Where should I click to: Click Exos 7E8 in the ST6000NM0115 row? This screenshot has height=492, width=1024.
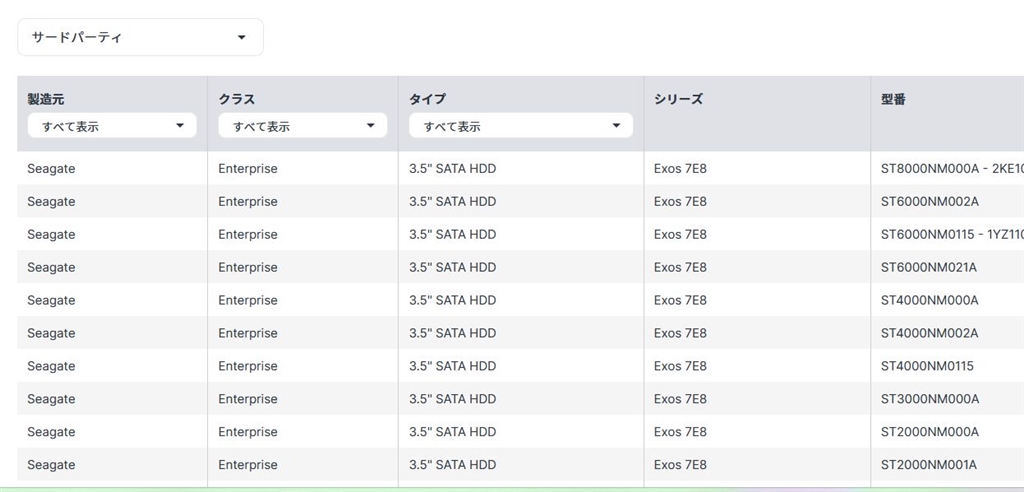coord(680,234)
